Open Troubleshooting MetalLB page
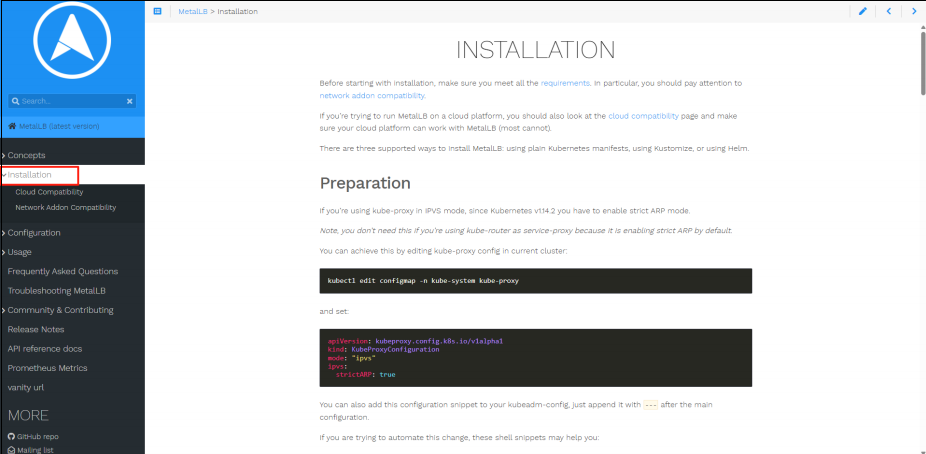 point(57,291)
